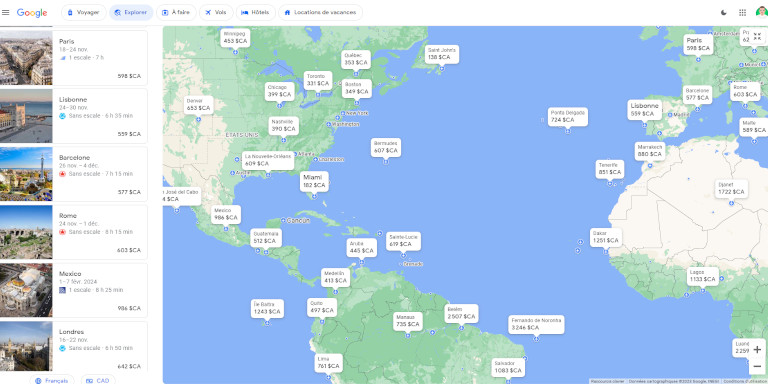Select Lisbonne 559 $CA map label
Viewport: 768px width, 386px height.
(645, 110)
